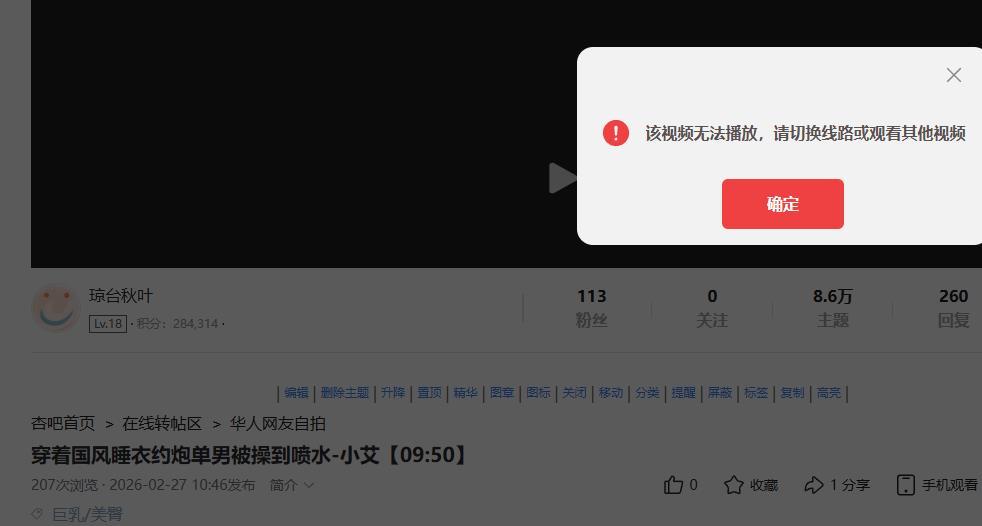Go to 杏吧首页 breadcrumb link
The image size is (982, 526).
(63, 424)
